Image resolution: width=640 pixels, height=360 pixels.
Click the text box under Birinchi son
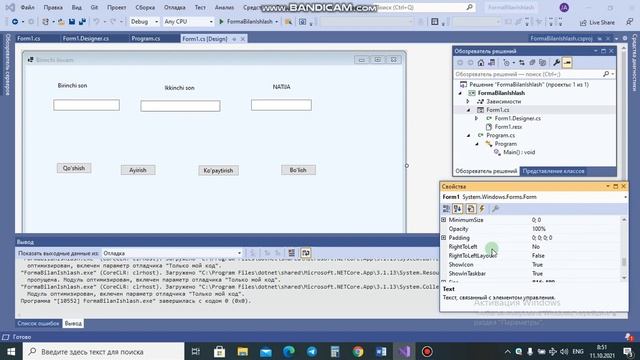coord(87,105)
